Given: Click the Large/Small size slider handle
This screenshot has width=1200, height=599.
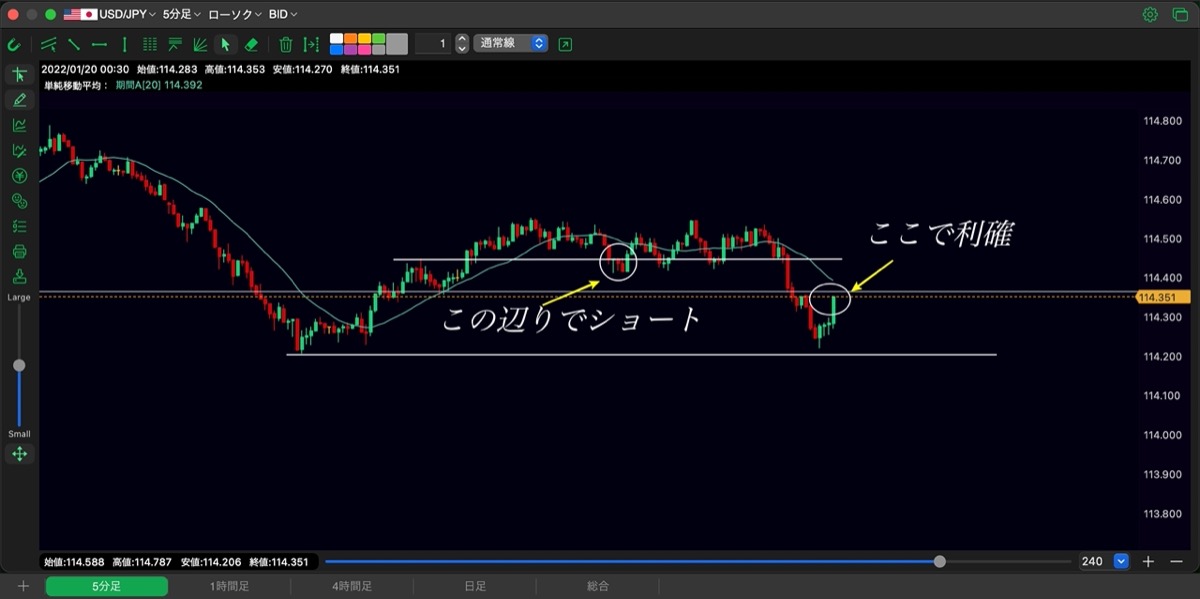Looking at the screenshot, I should (19, 365).
